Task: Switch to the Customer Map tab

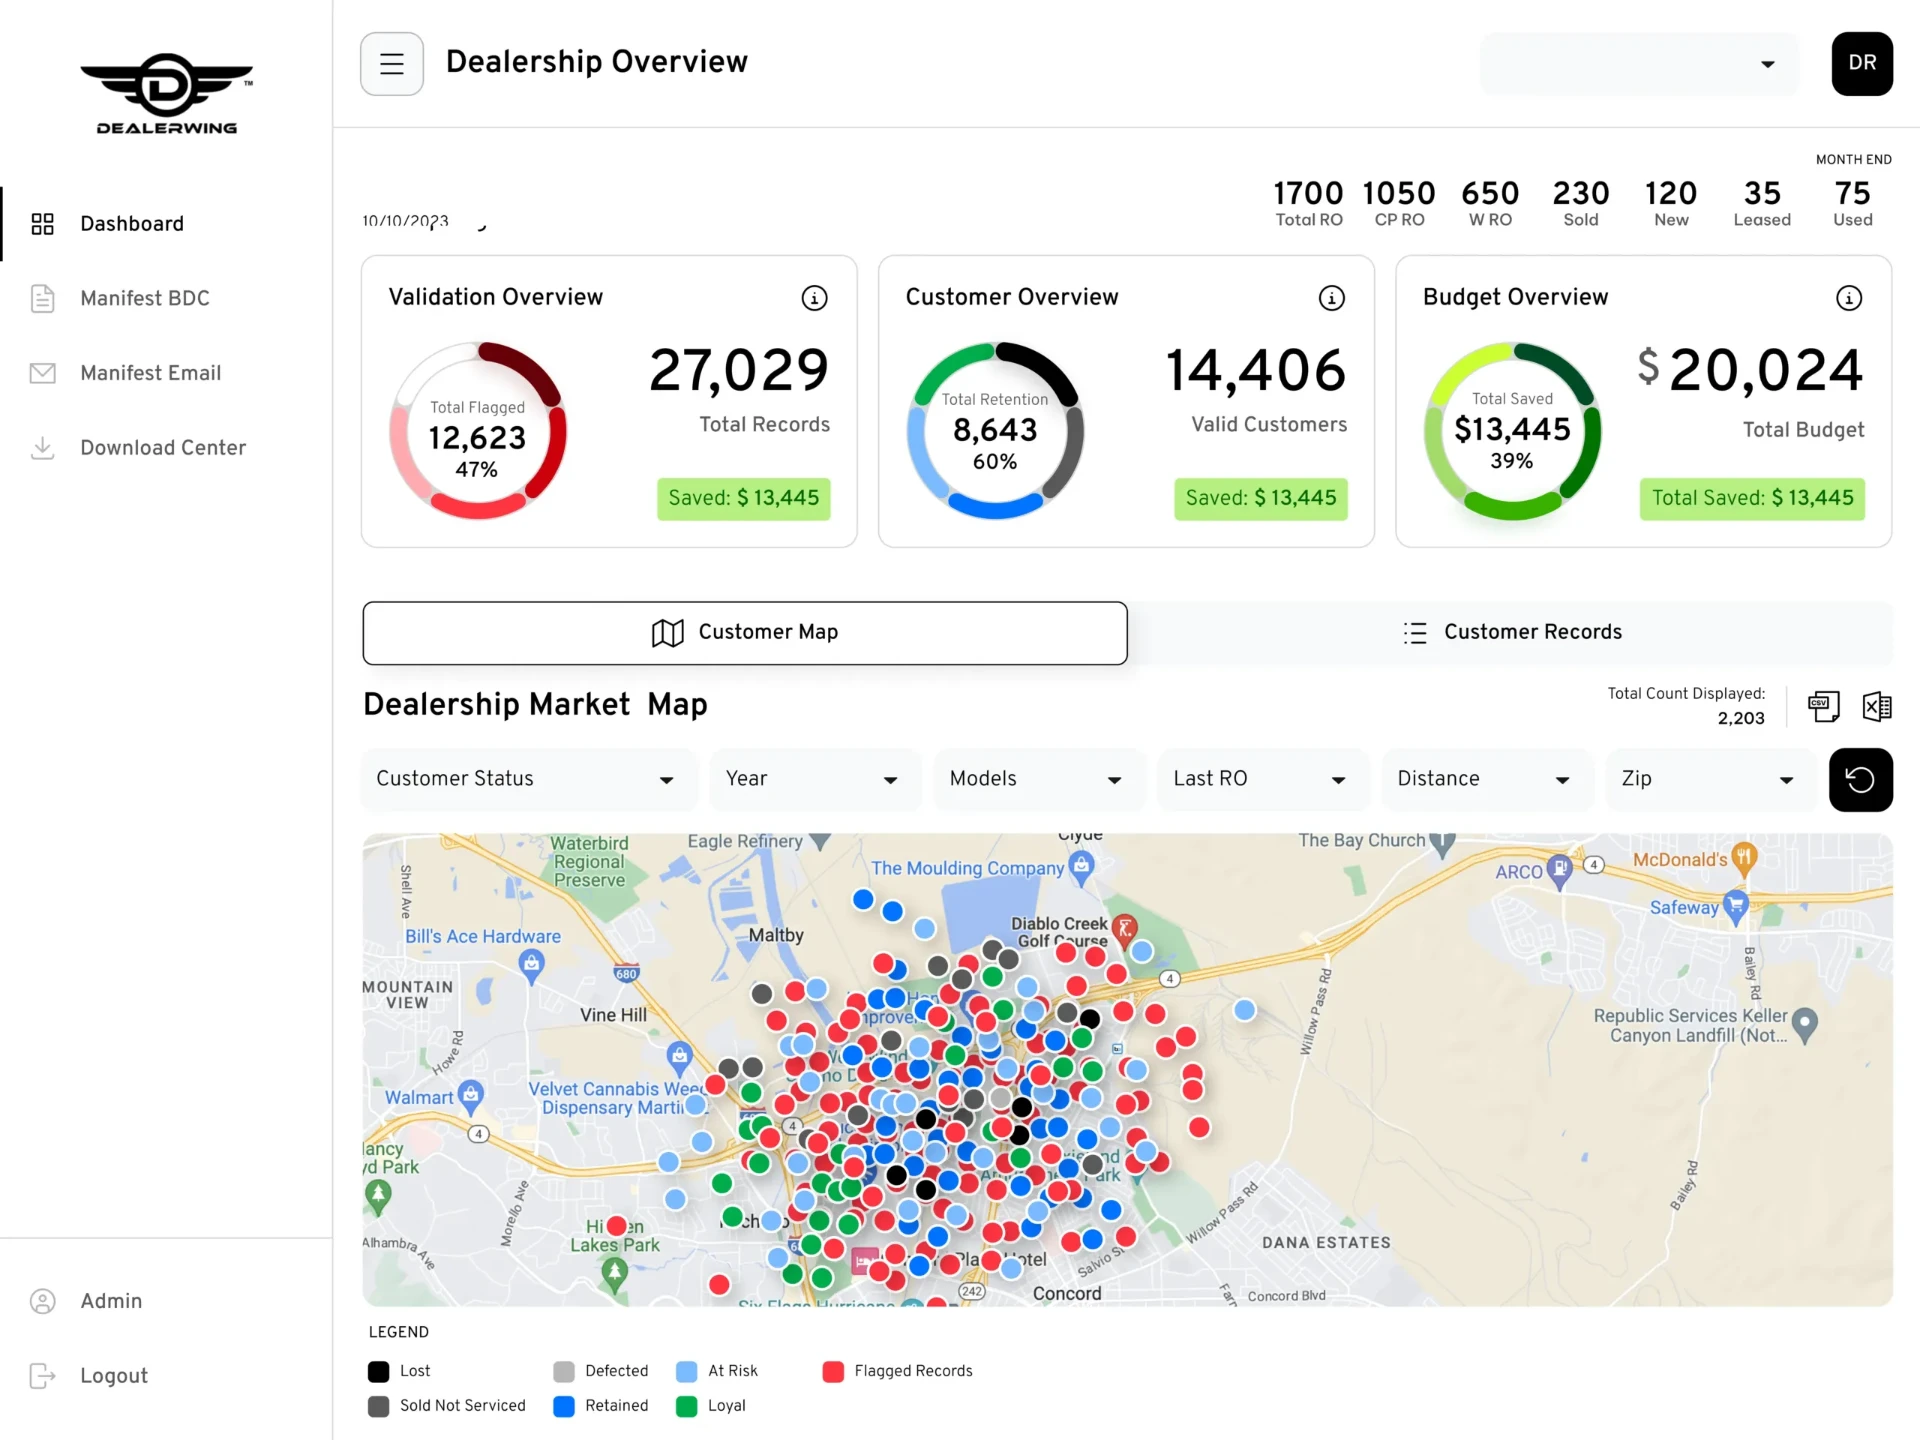Action: point(745,633)
